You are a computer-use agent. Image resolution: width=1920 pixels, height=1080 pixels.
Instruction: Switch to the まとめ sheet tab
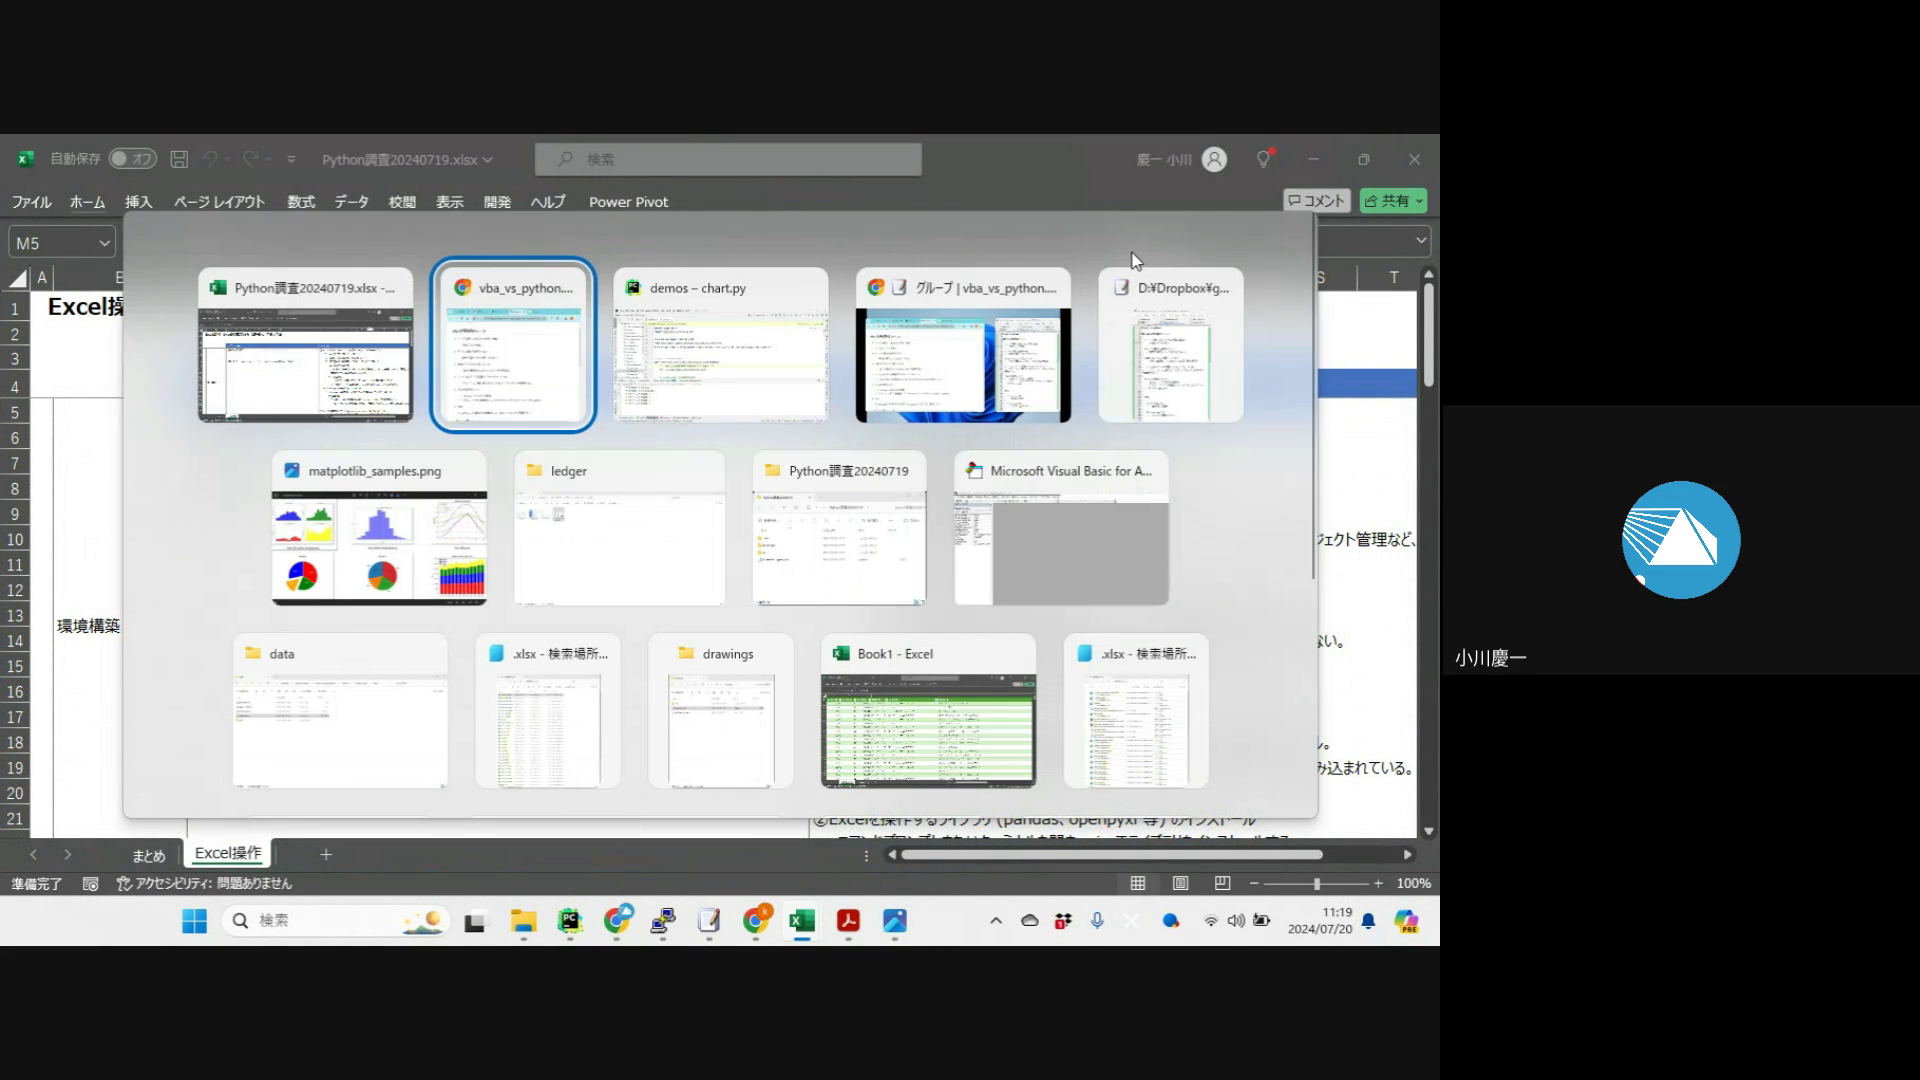[149, 855]
